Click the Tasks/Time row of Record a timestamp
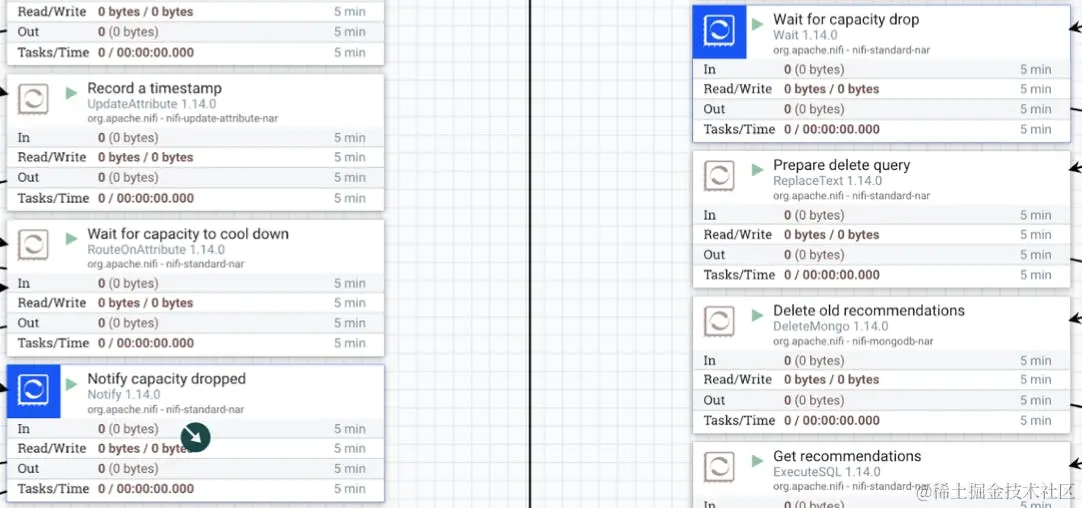1082x508 pixels. pos(195,198)
